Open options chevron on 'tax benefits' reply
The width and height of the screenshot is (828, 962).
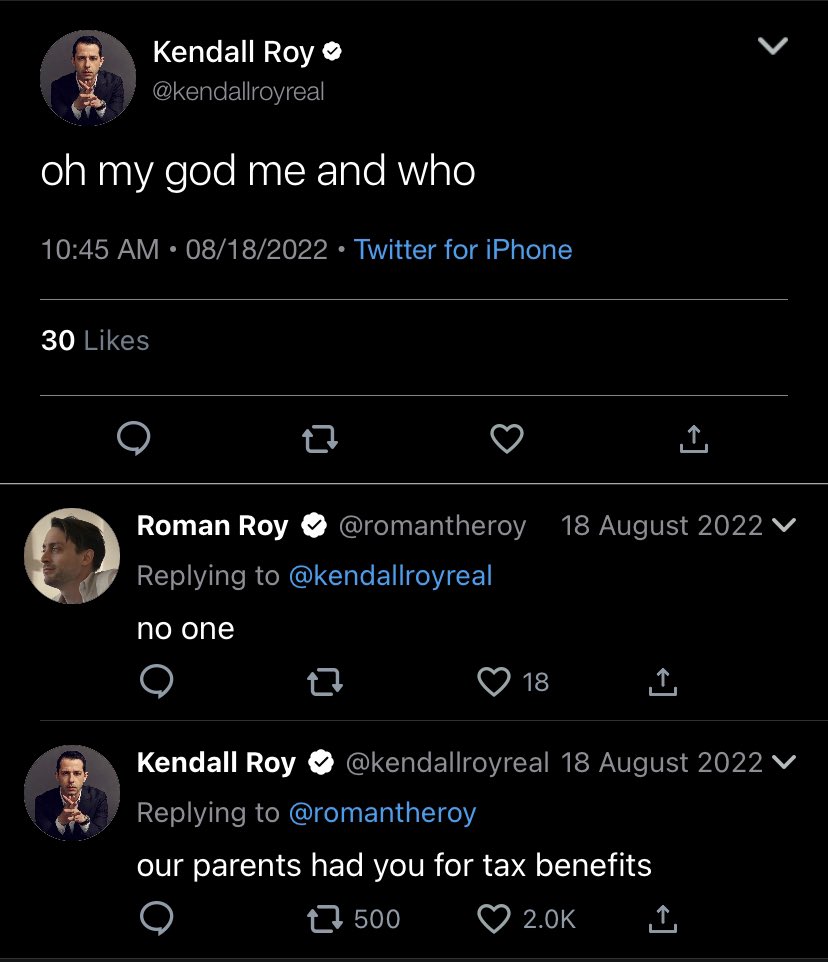point(785,762)
